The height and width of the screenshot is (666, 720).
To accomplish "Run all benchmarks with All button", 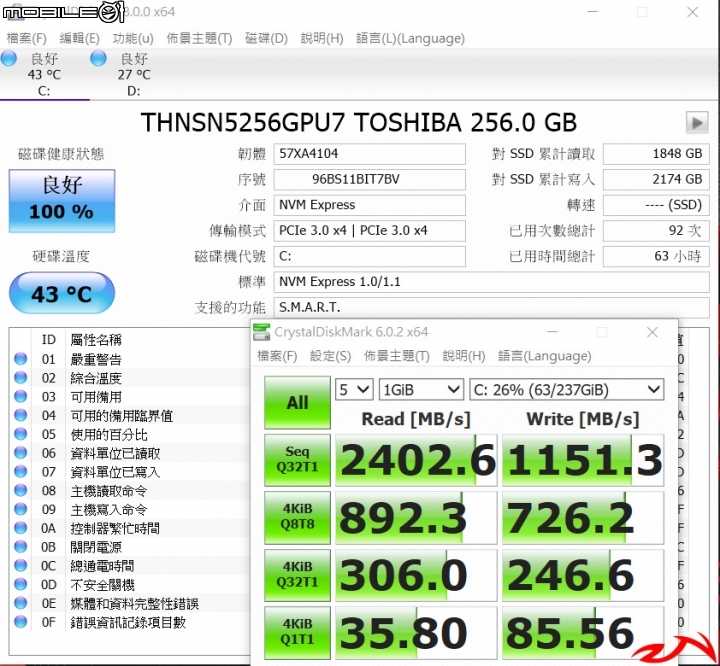I will coord(297,403).
